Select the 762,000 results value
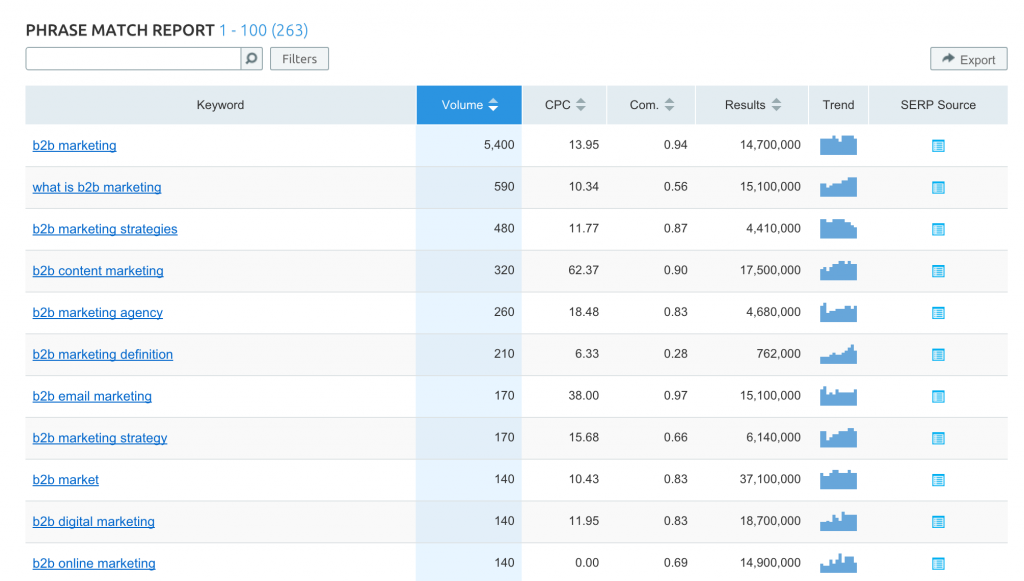Screen dimensions: 1024x581 [778, 354]
